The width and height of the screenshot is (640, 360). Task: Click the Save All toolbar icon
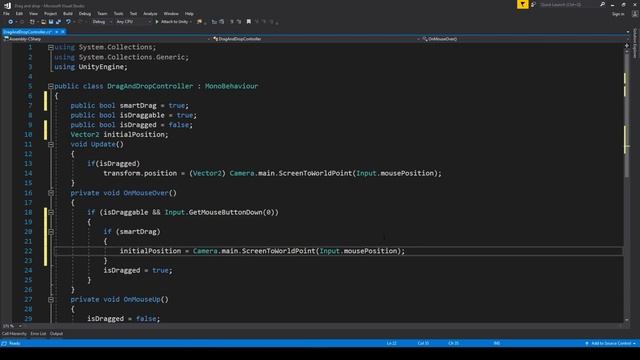(x=58, y=22)
